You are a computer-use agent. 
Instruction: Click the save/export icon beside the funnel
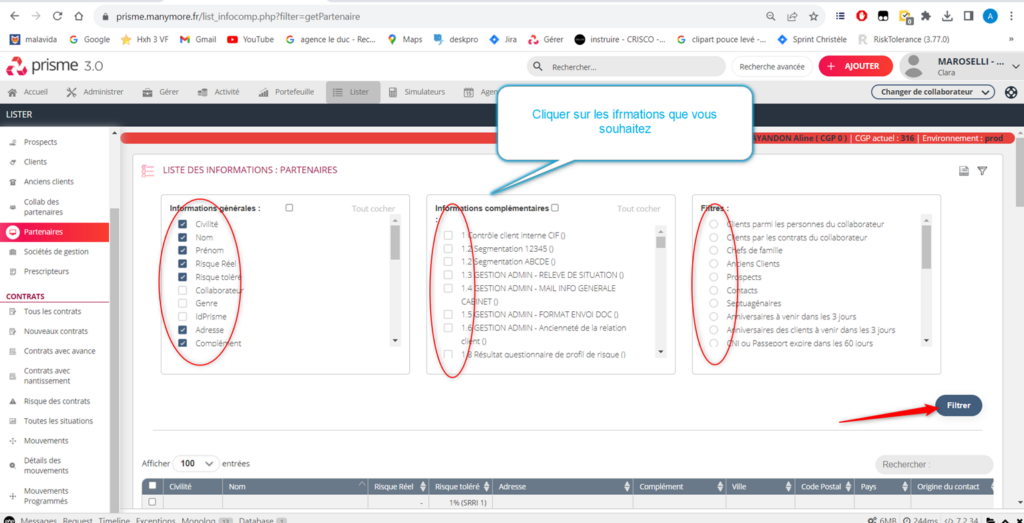[964, 171]
